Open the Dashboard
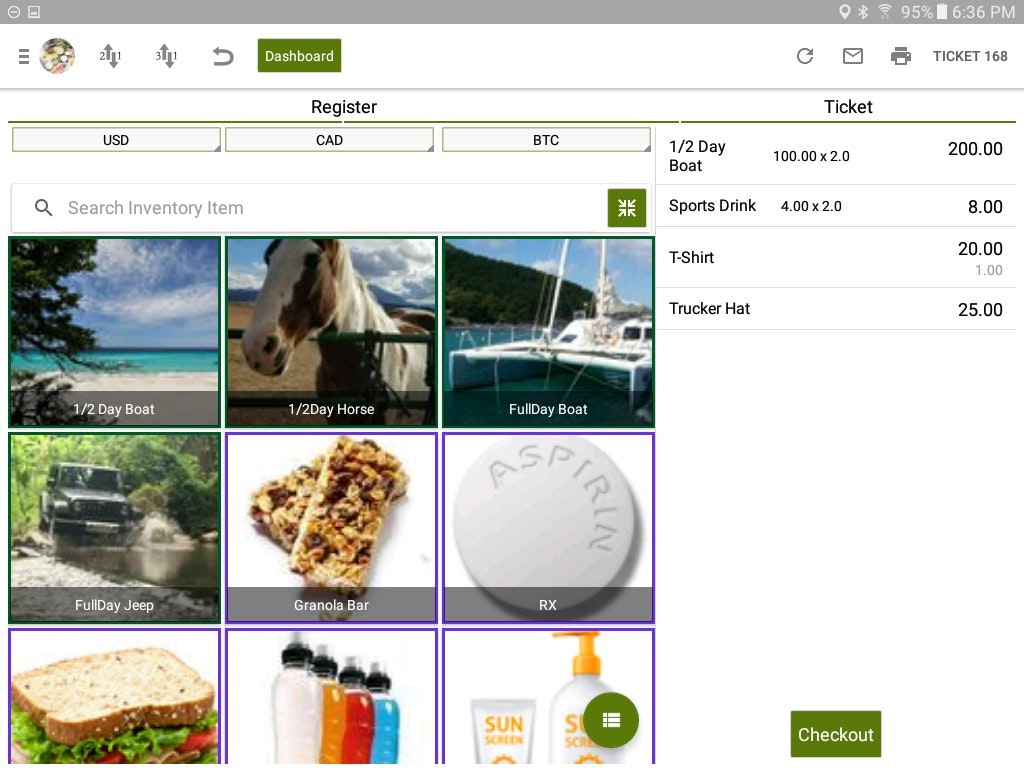1024x768 pixels. click(x=299, y=56)
